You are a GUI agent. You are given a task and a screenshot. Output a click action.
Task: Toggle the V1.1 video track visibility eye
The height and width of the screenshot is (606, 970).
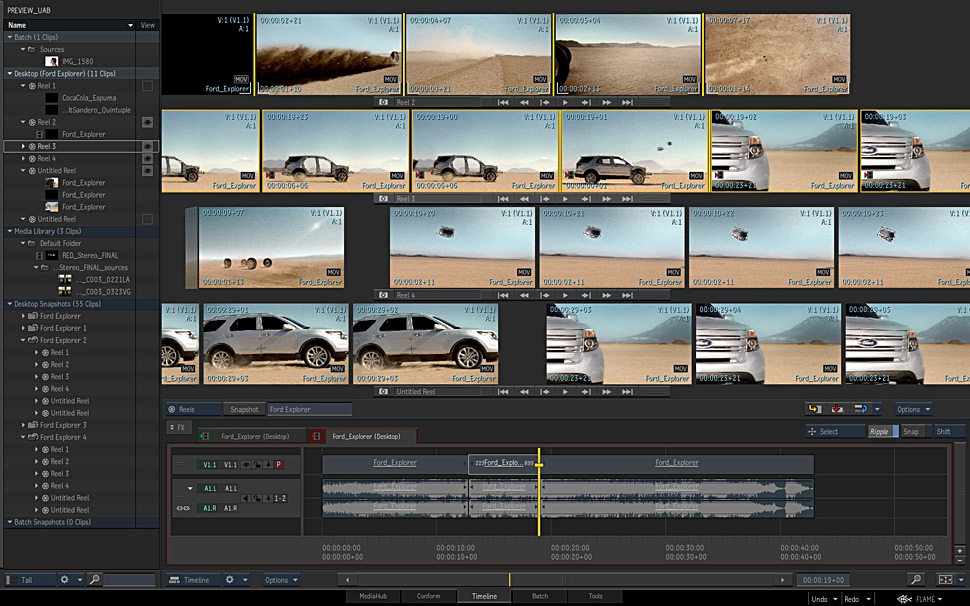click(246, 465)
